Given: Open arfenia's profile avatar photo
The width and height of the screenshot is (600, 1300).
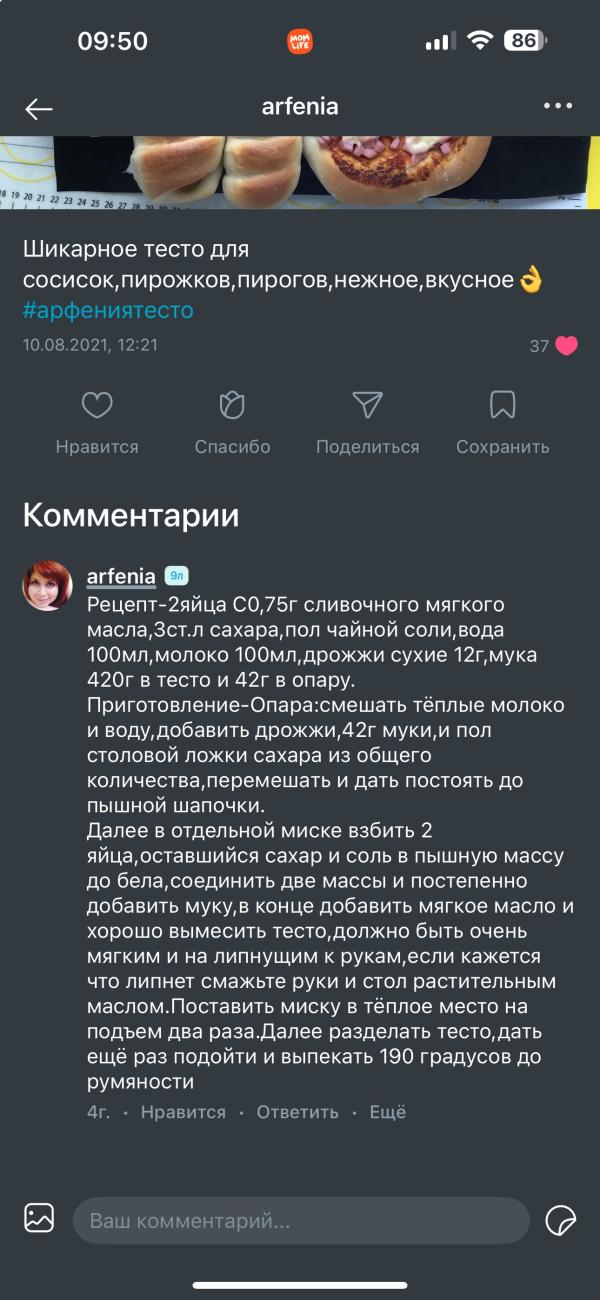Looking at the screenshot, I should click(45, 585).
